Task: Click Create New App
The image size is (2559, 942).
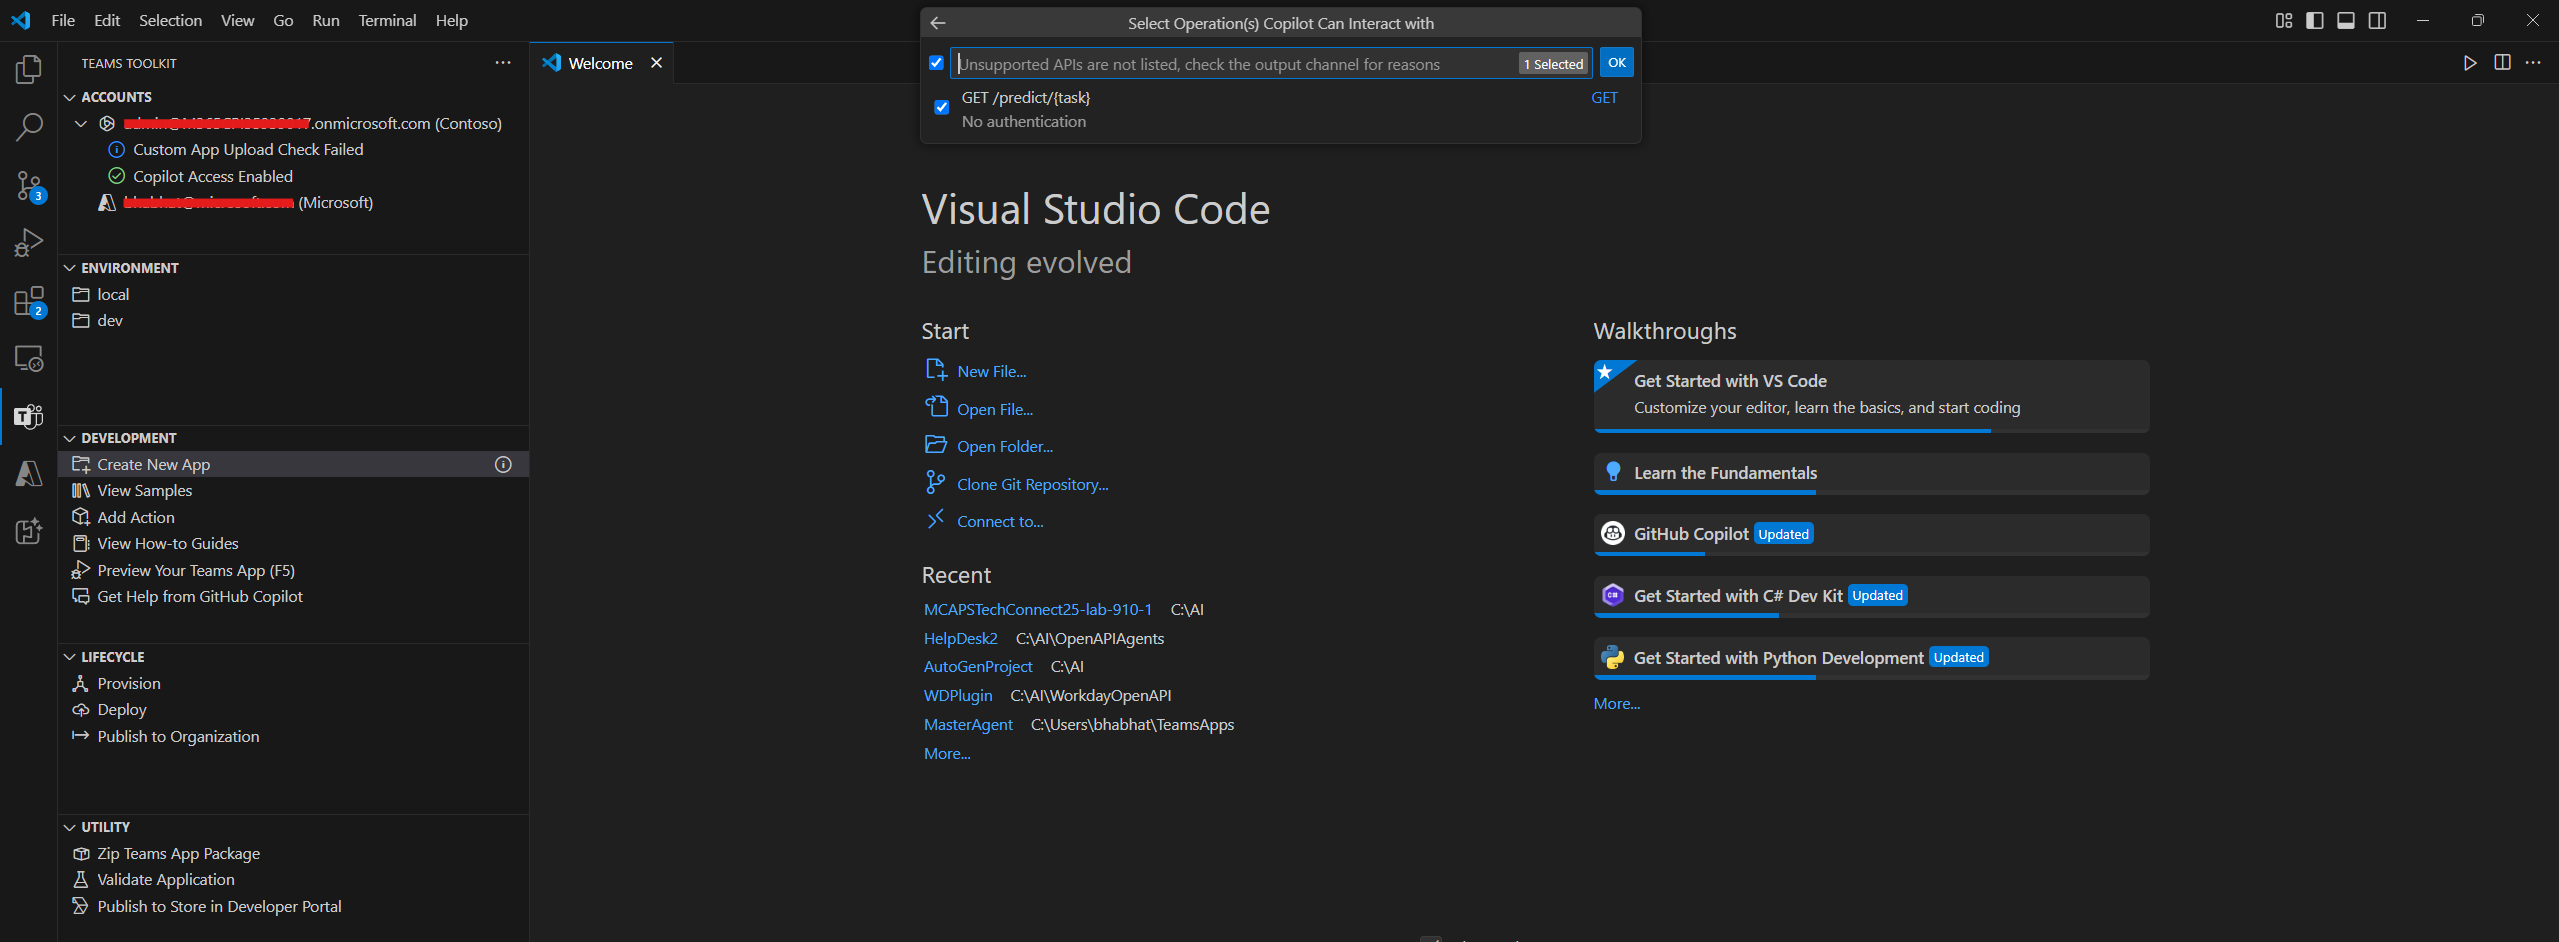Action: 153,465
